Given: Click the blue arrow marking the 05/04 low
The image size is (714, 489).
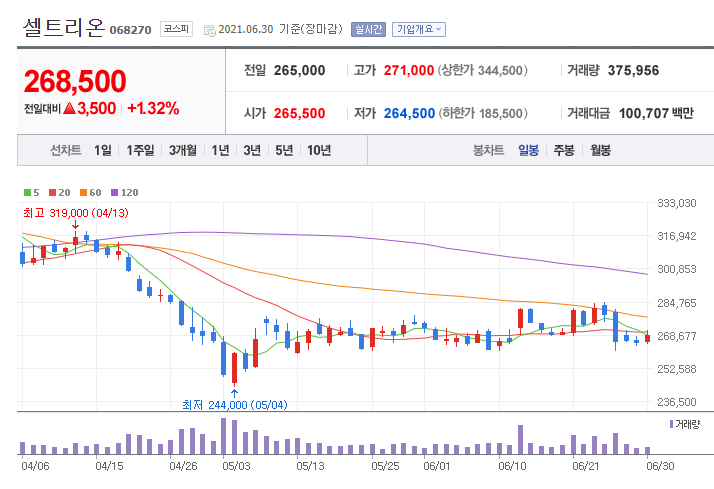Looking at the screenshot, I should (235, 393).
